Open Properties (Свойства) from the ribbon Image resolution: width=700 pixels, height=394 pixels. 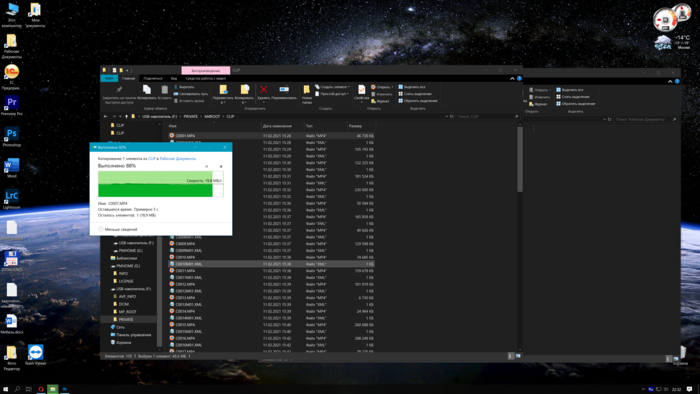point(362,90)
